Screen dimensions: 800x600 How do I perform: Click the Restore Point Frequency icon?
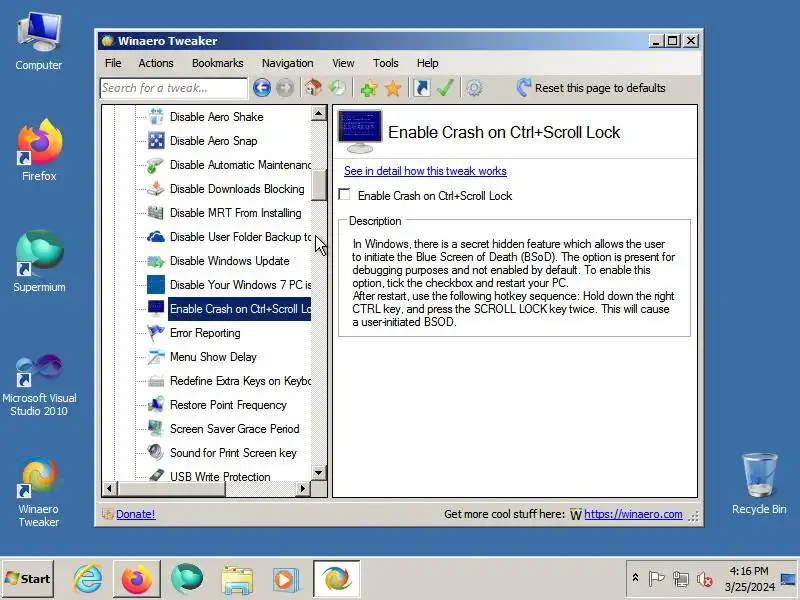click(156, 405)
